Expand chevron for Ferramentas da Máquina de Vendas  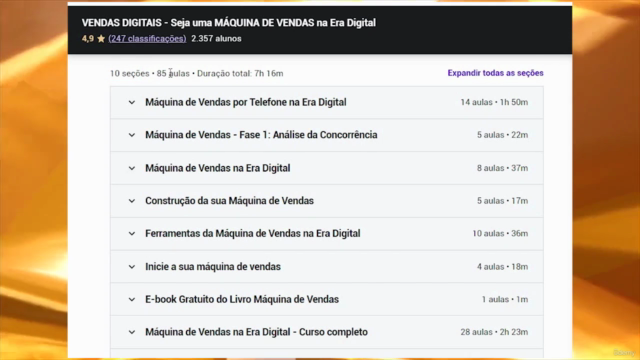coord(131,233)
